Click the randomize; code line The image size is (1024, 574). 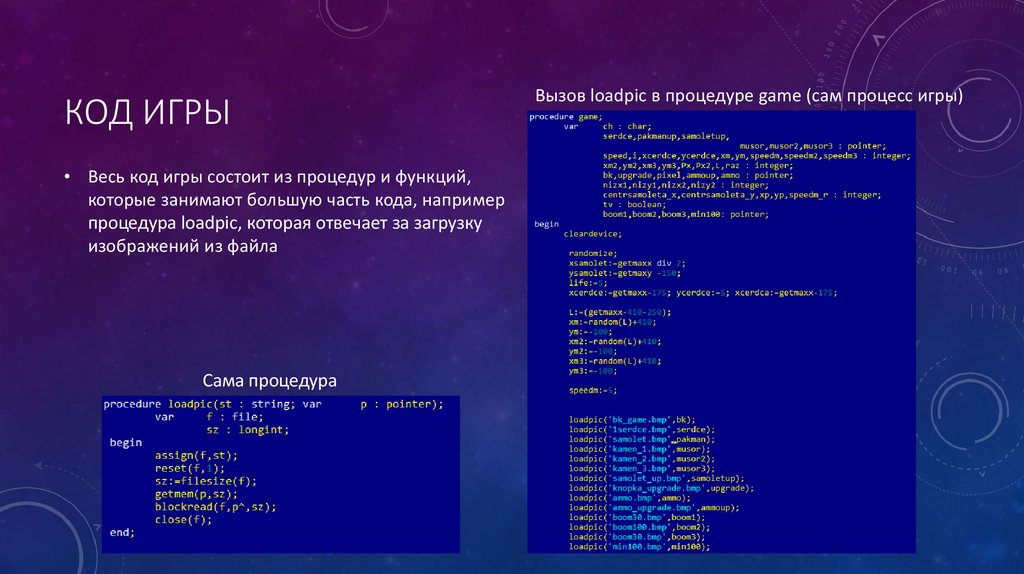594,254
